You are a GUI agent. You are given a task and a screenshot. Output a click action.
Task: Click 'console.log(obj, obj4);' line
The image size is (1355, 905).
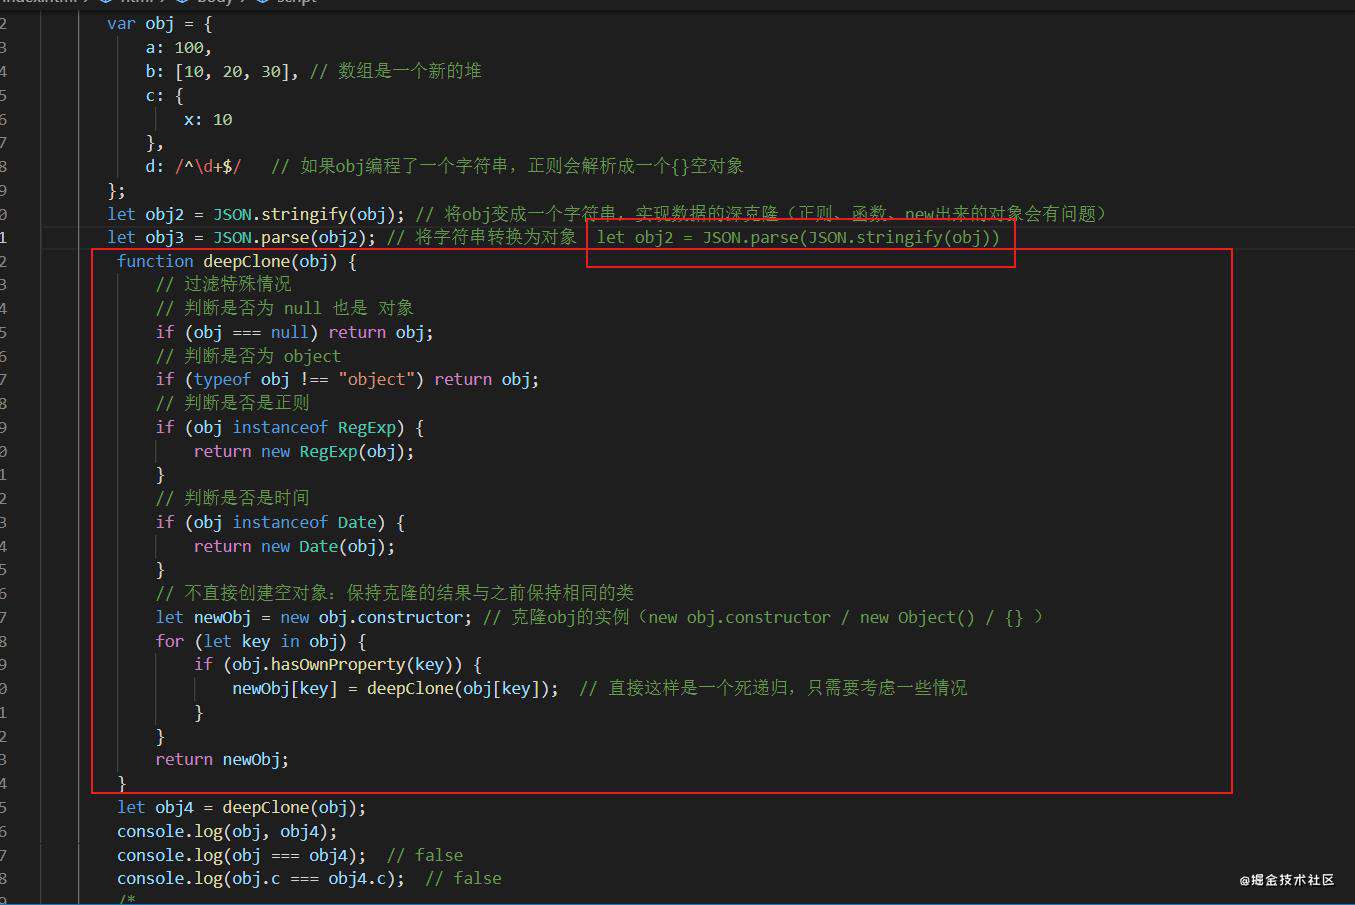[x=227, y=831]
